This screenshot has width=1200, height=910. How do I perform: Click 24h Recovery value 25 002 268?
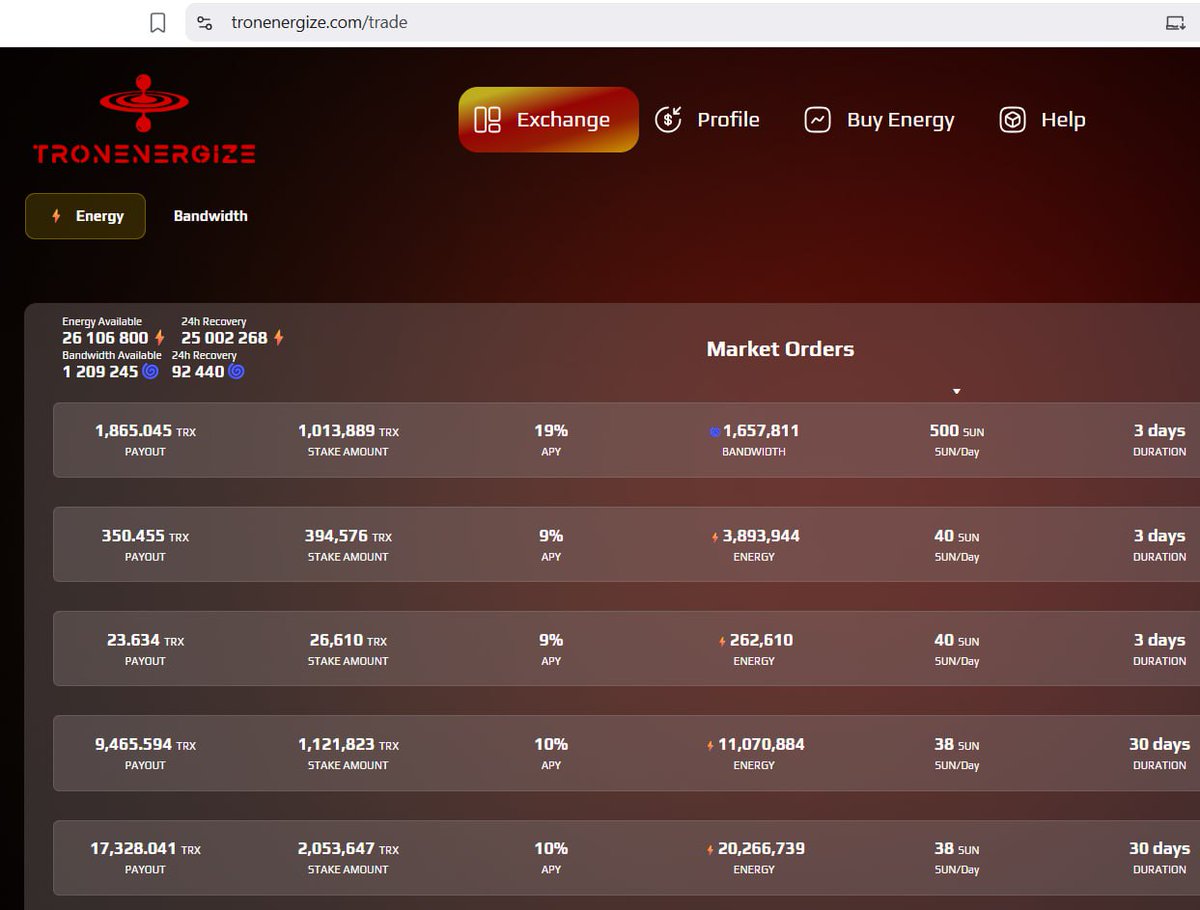(x=224, y=338)
